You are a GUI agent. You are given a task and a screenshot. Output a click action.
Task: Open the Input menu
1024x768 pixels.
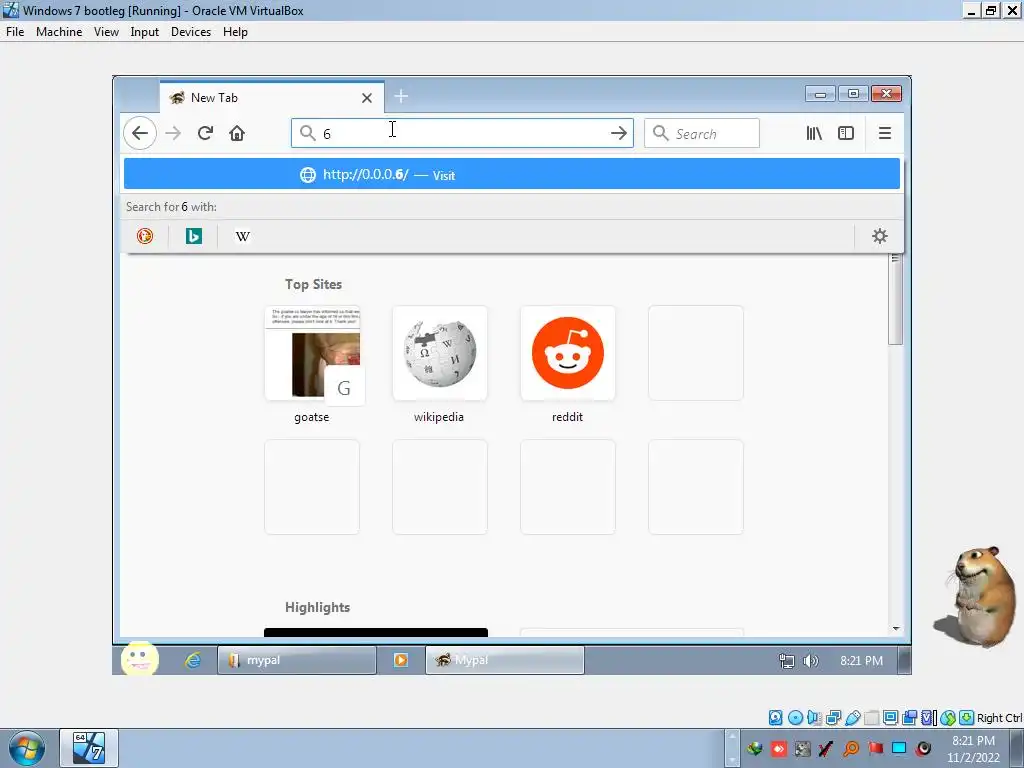pyautogui.click(x=144, y=31)
